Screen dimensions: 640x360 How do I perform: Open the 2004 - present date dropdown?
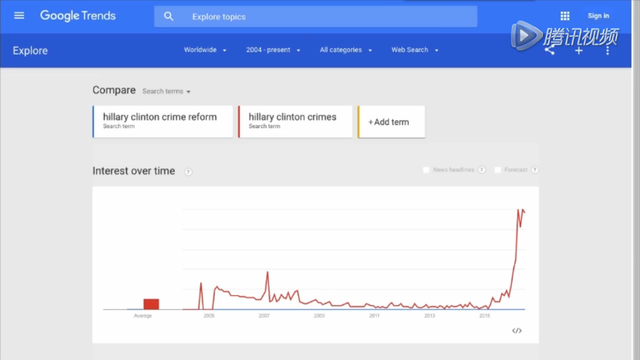(273, 50)
